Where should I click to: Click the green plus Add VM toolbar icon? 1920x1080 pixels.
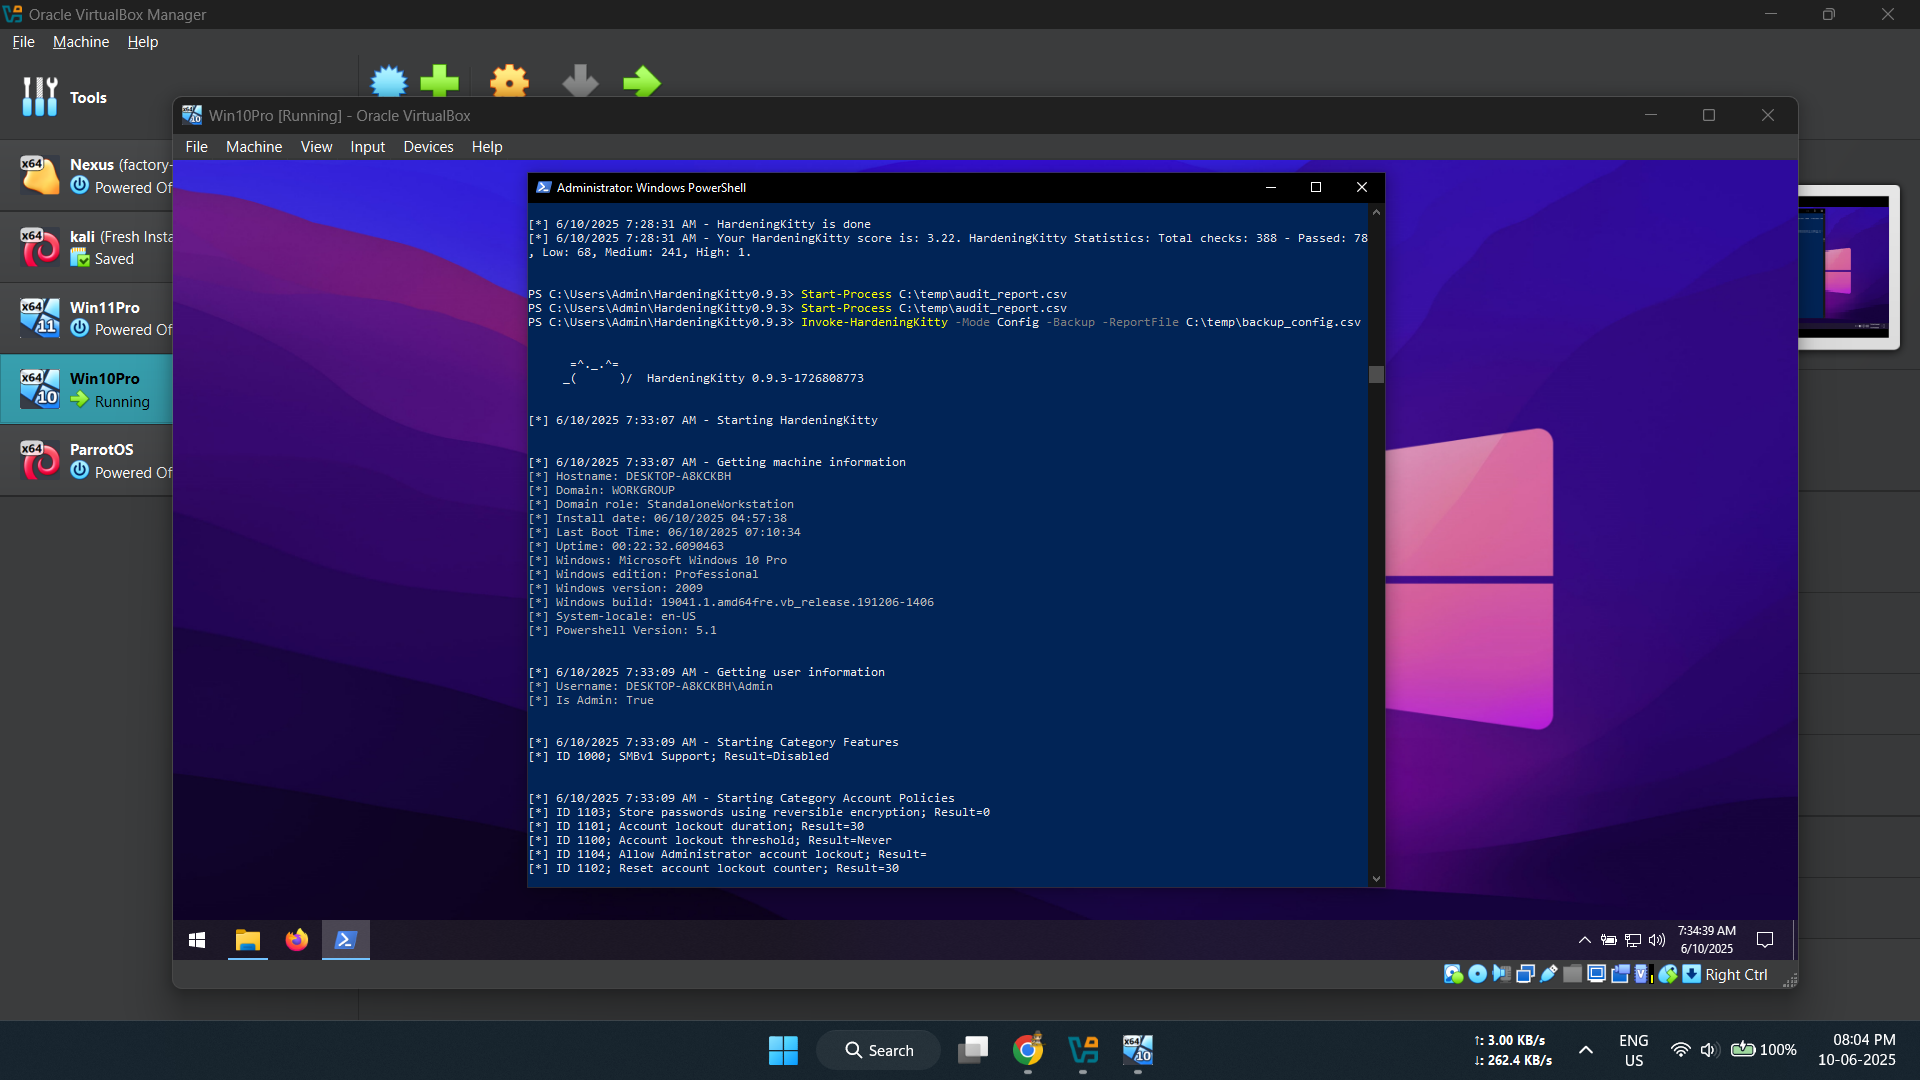[440, 81]
